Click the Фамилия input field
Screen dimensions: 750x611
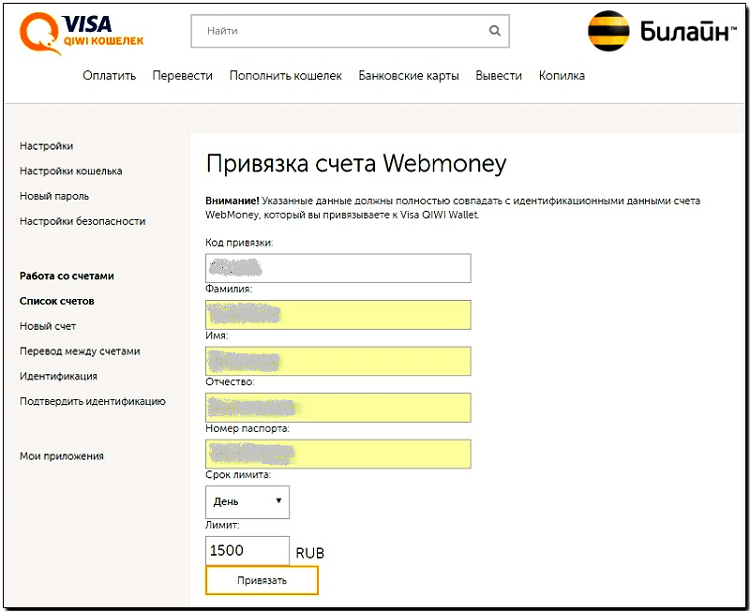click(x=338, y=314)
